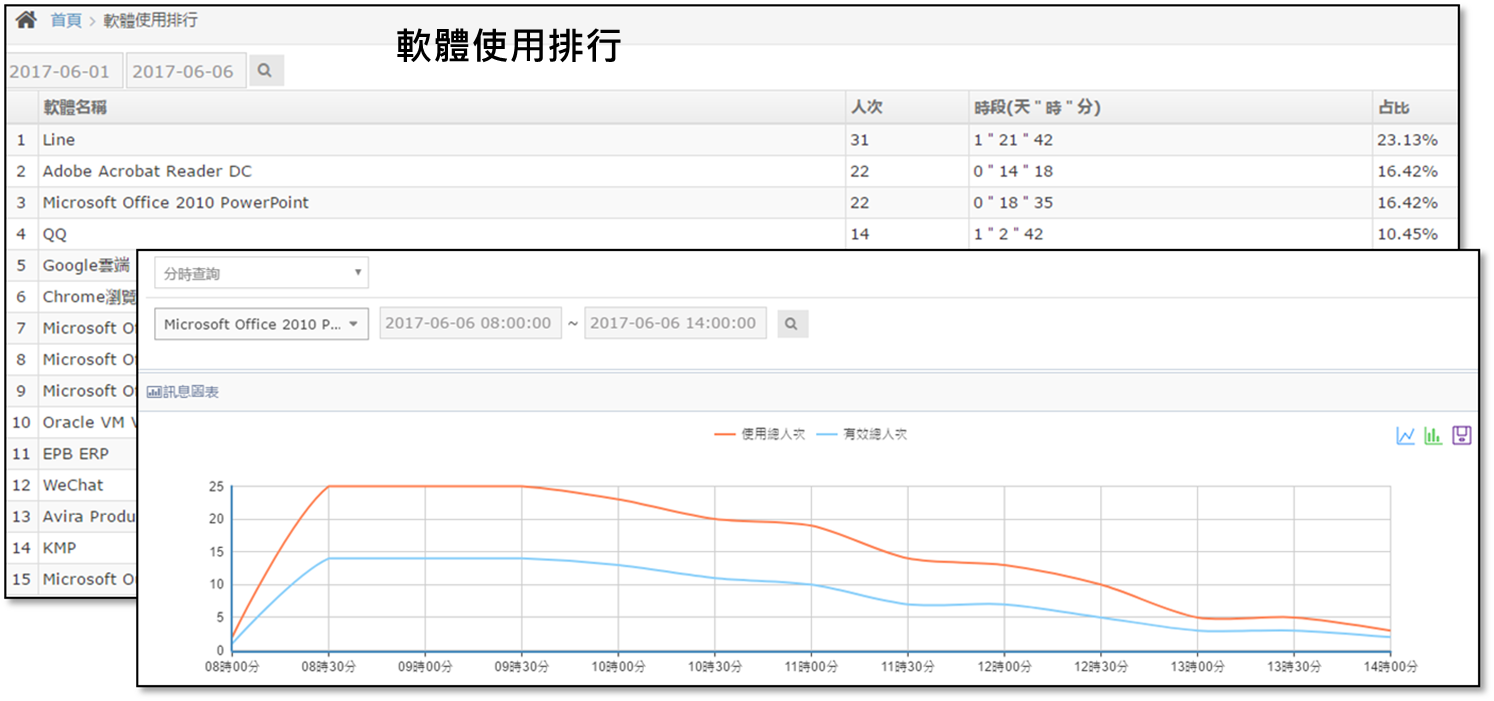Screen dimensions: 1494x701
Task: Open the 分時查詢 query type dropdown
Action: click(261, 273)
